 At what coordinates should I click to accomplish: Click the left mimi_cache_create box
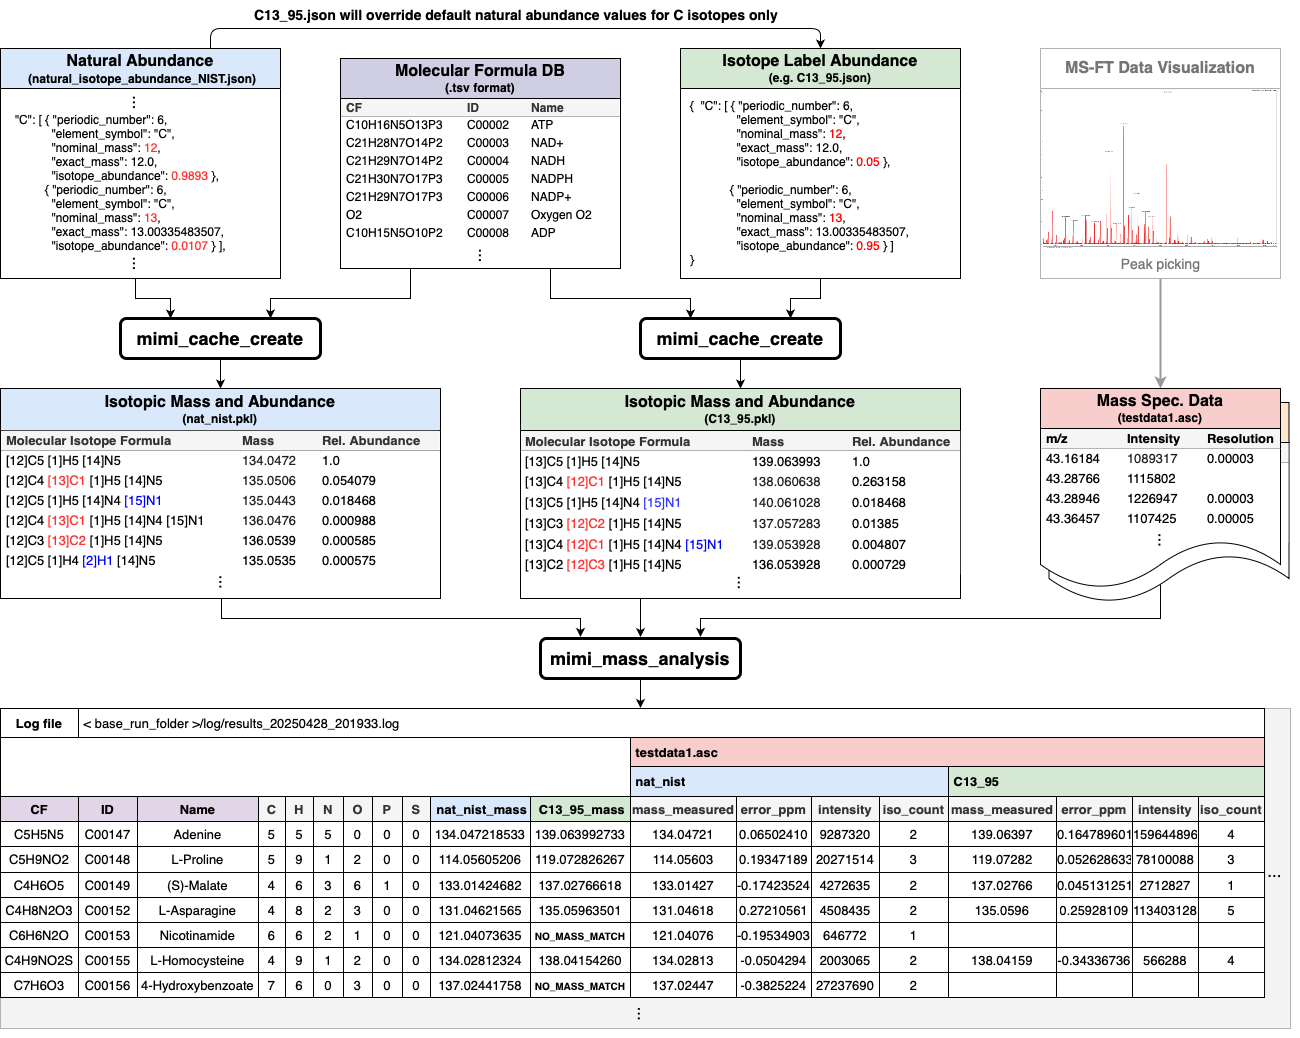coord(220,339)
